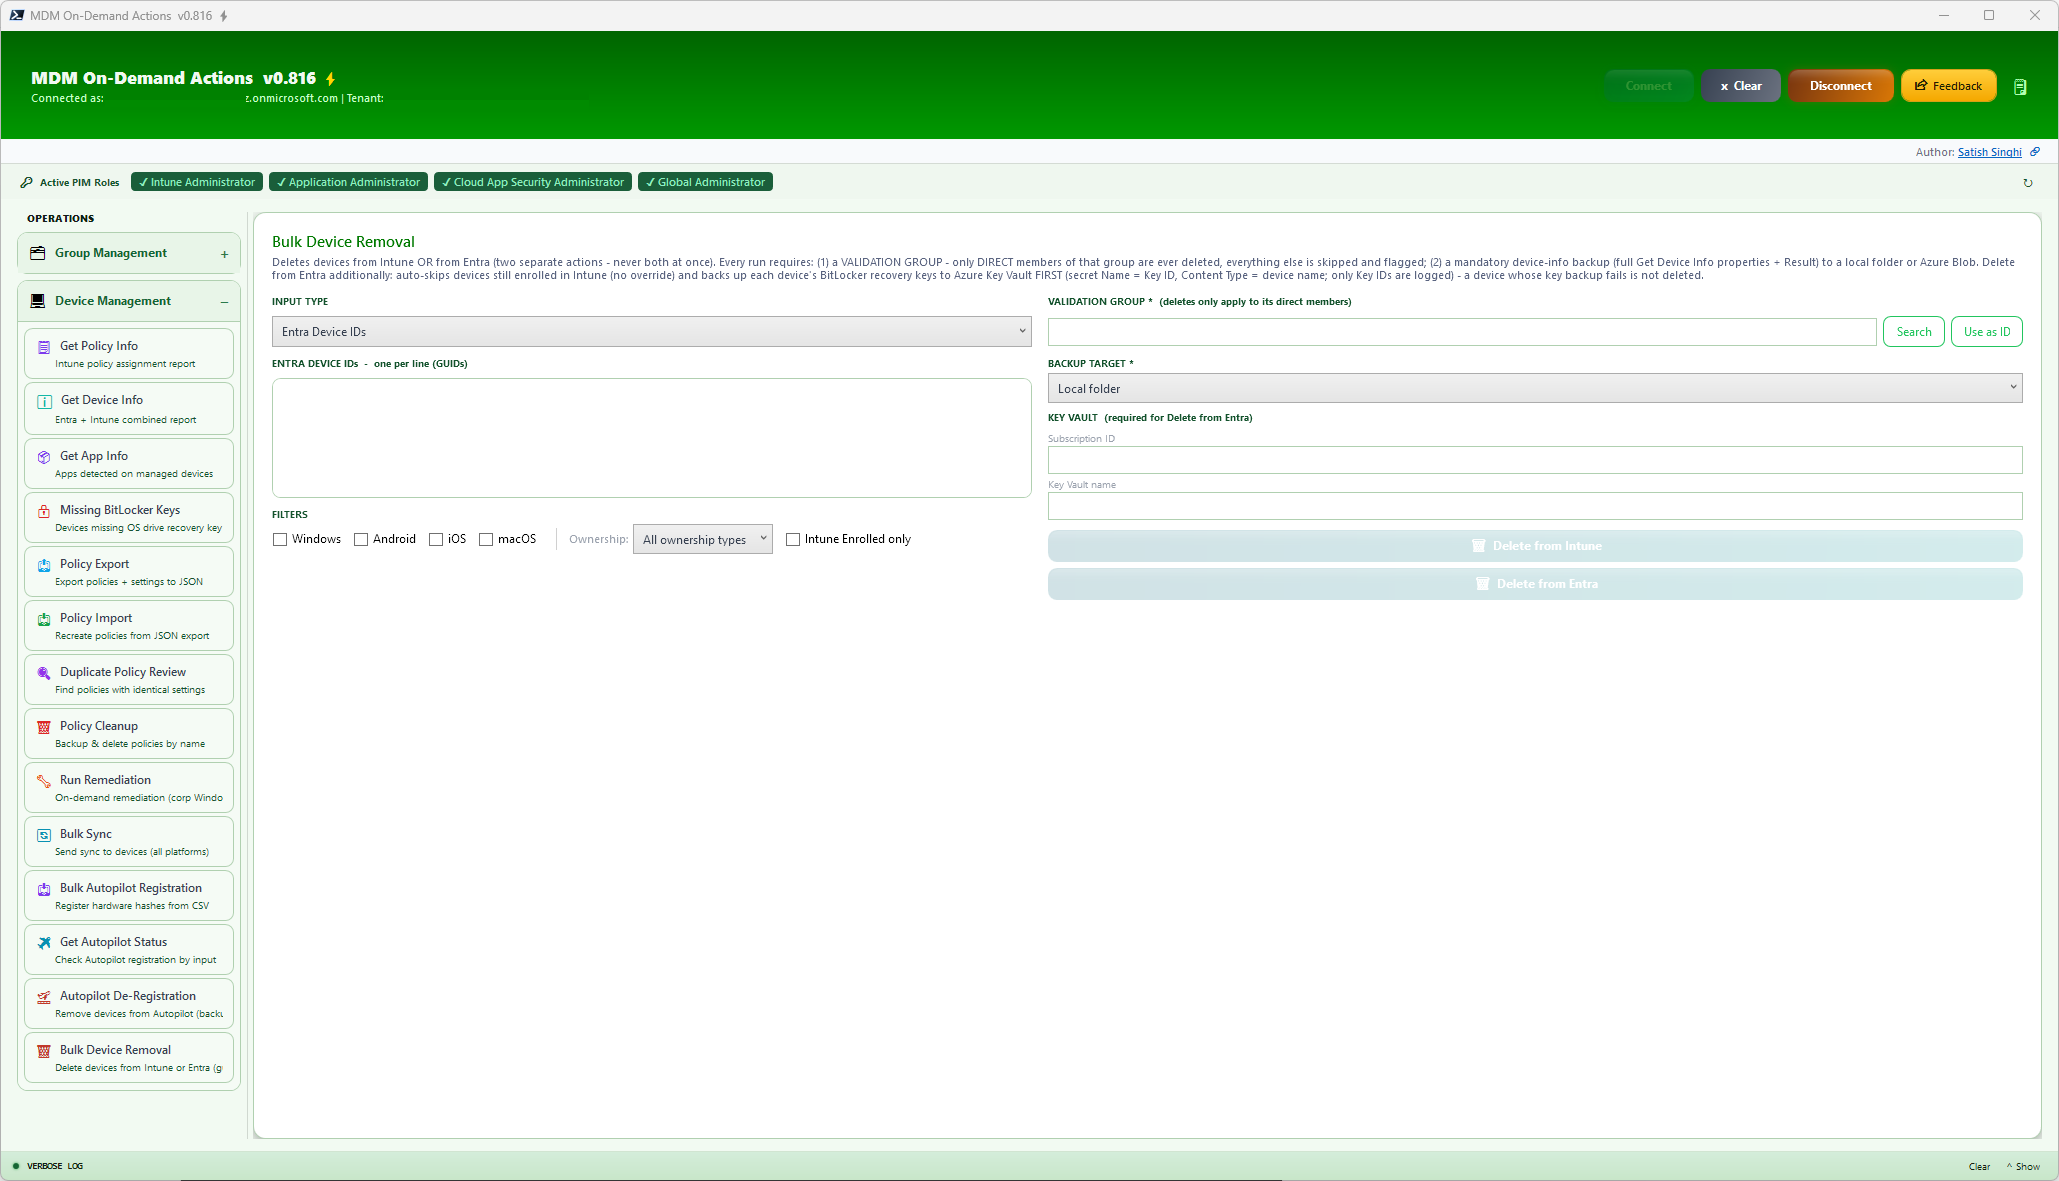
Task: Select Missing BitLocker Keys operation
Action: pos(129,518)
